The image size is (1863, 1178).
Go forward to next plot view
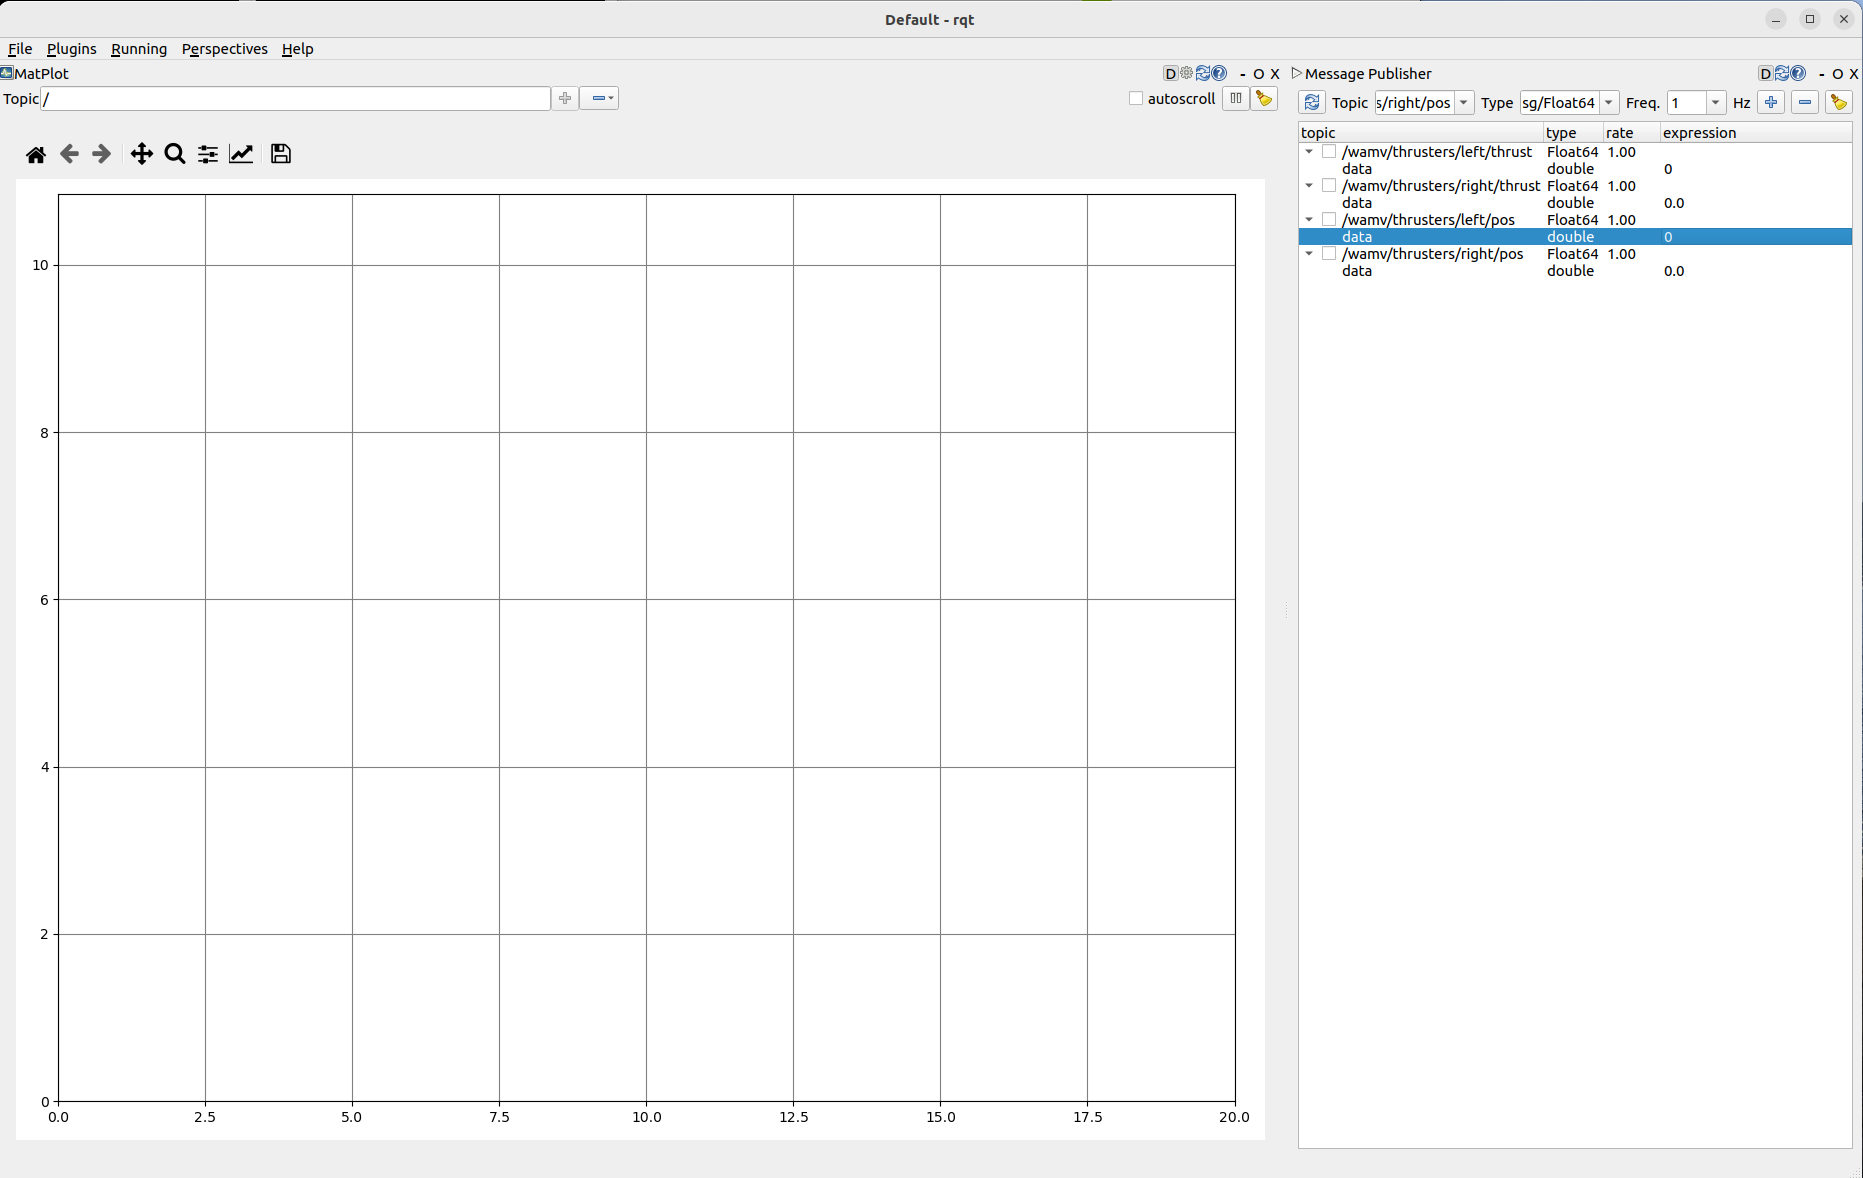[102, 154]
